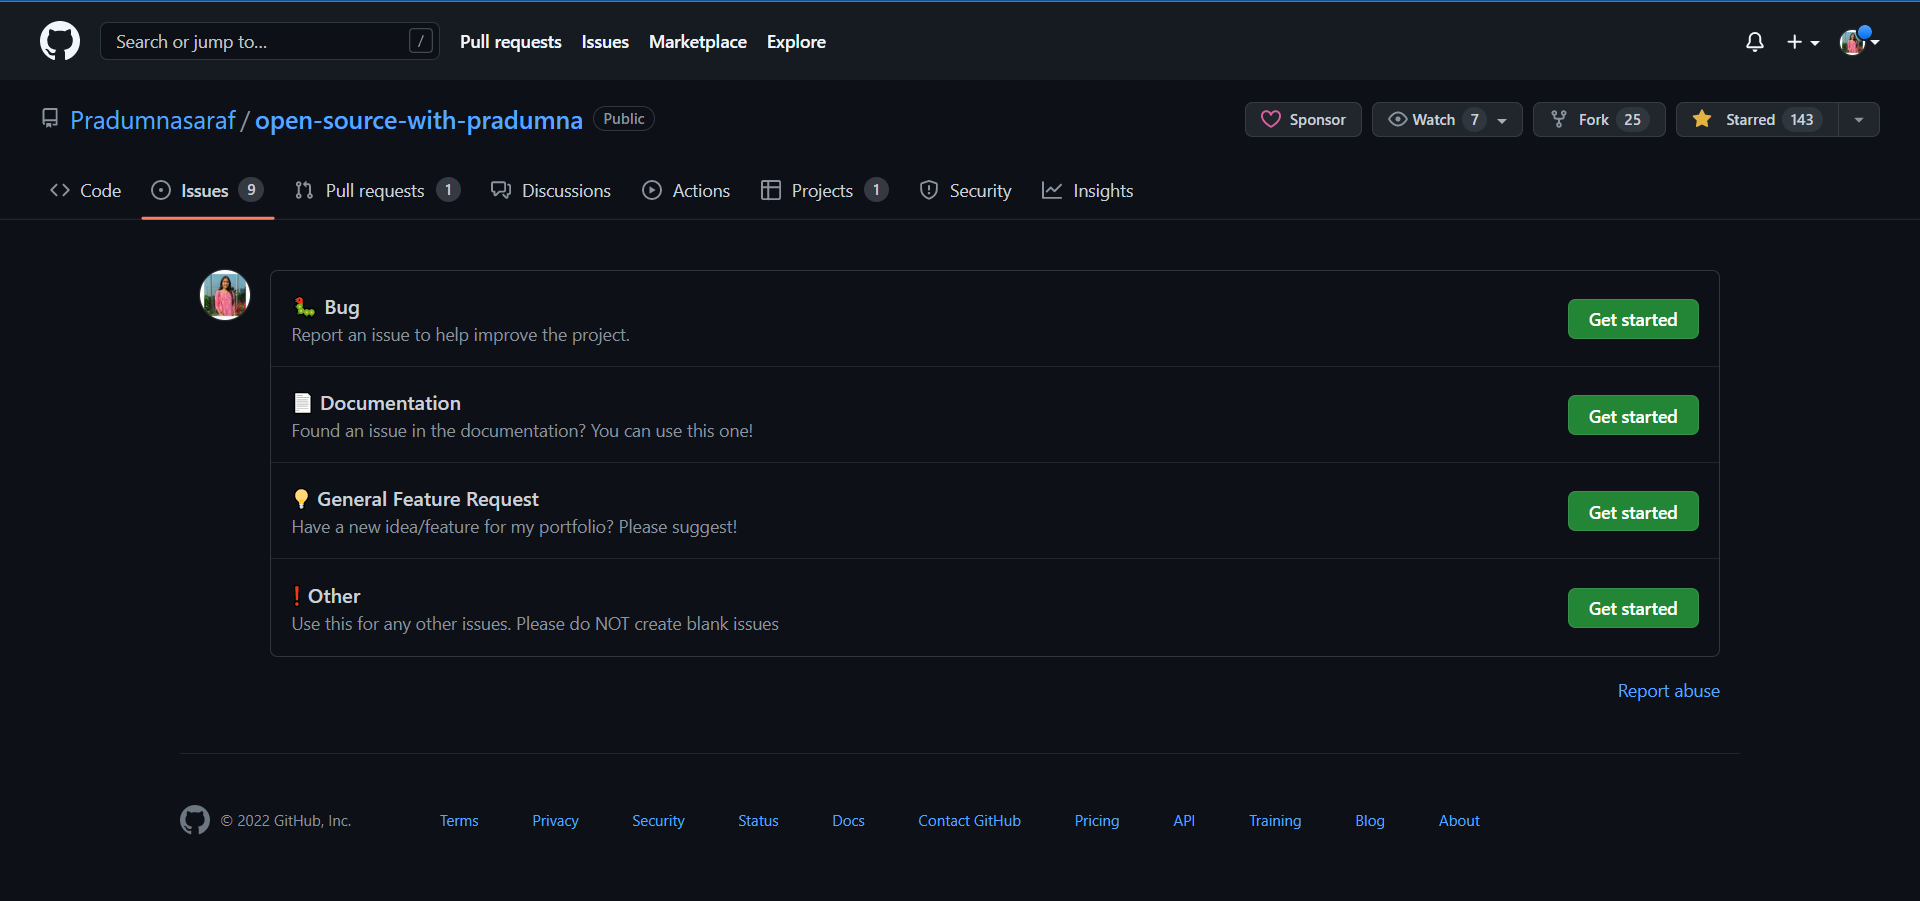The height and width of the screenshot is (901, 1920).
Task: Switch to the Actions tab
Action: 686,190
